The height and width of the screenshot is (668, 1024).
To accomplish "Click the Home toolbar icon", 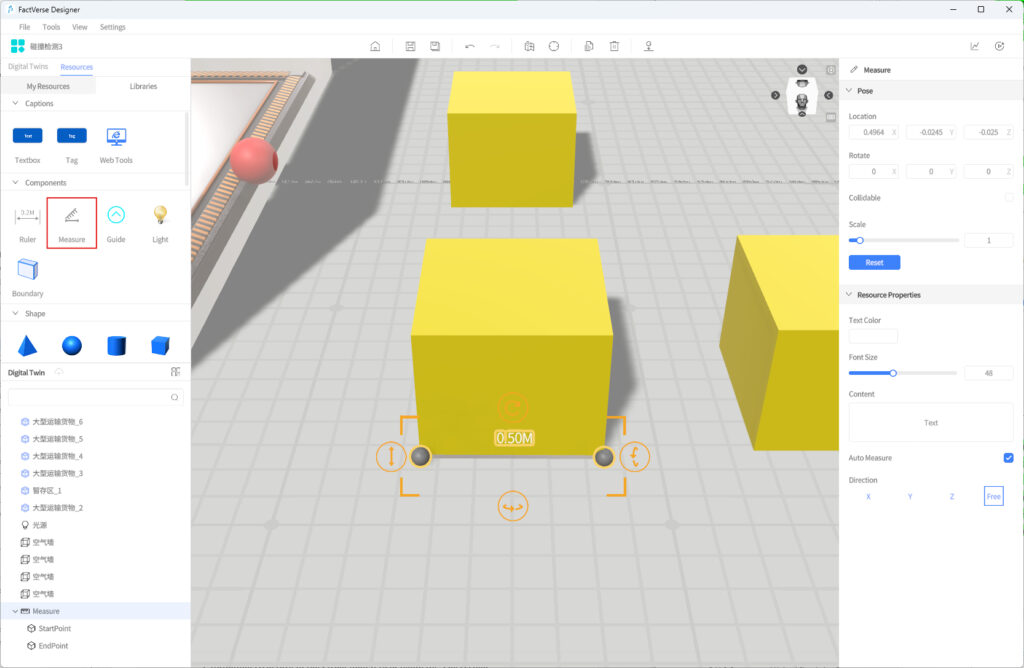I will point(375,46).
